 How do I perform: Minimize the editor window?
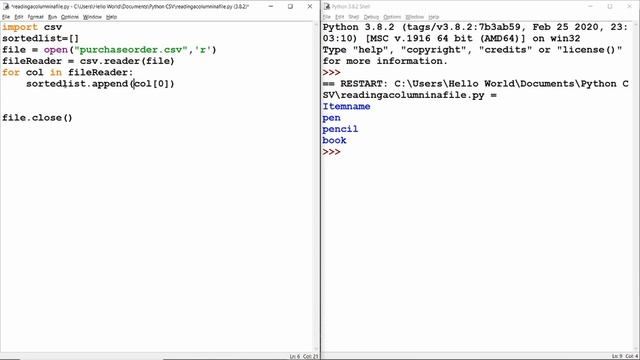point(271,7)
